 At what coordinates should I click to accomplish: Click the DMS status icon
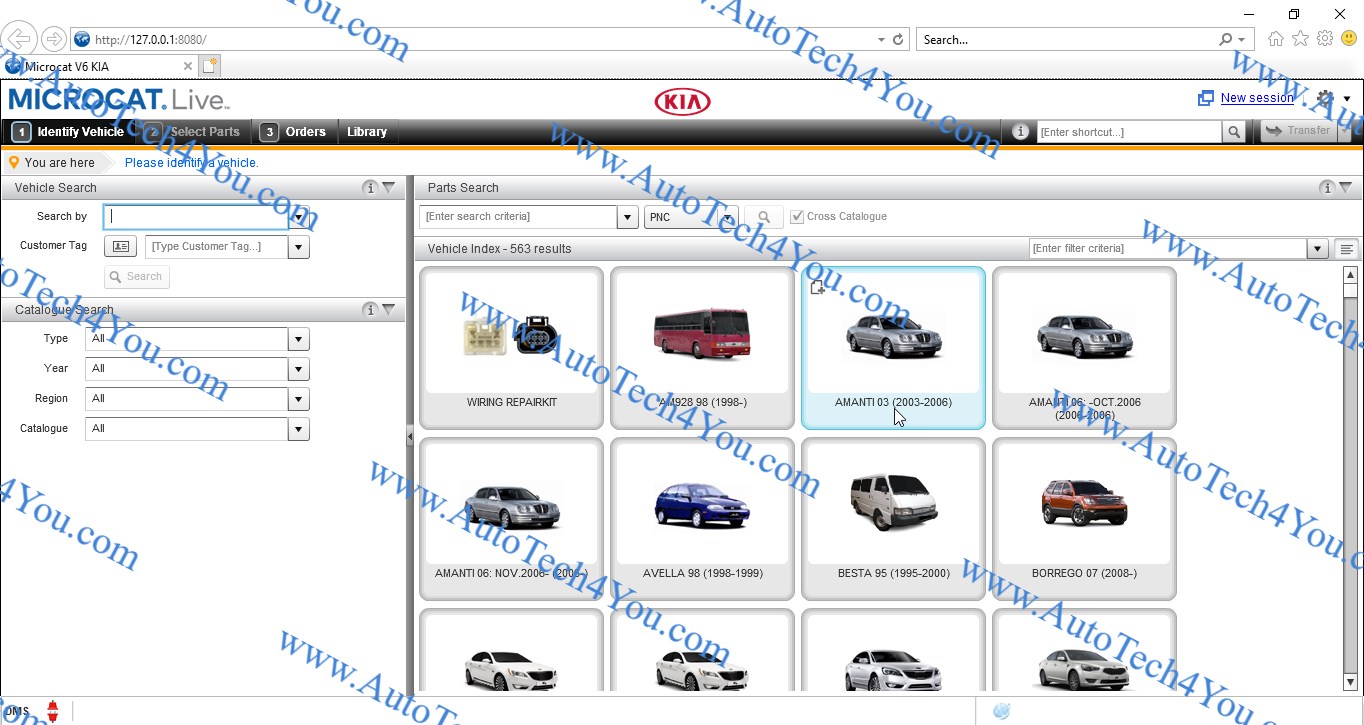click(x=52, y=711)
